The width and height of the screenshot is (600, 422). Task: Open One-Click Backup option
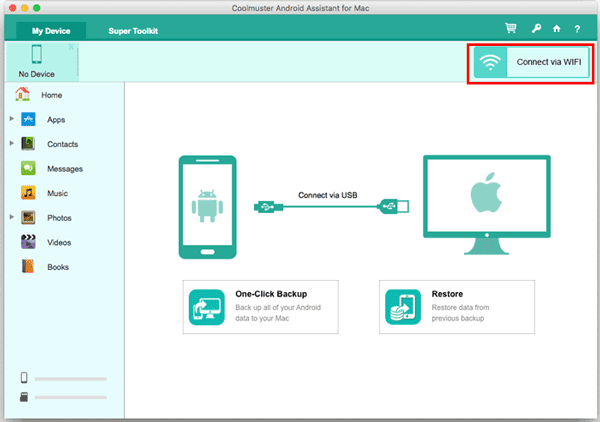tap(261, 307)
